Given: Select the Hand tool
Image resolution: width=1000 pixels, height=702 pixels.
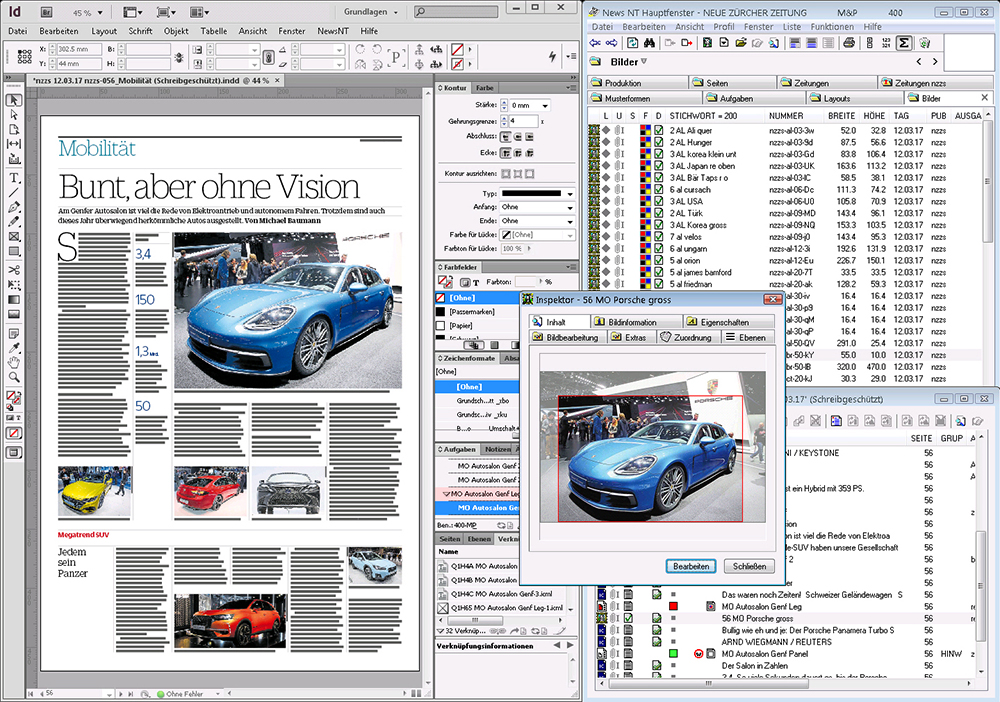Looking at the screenshot, I should click(14, 363).
